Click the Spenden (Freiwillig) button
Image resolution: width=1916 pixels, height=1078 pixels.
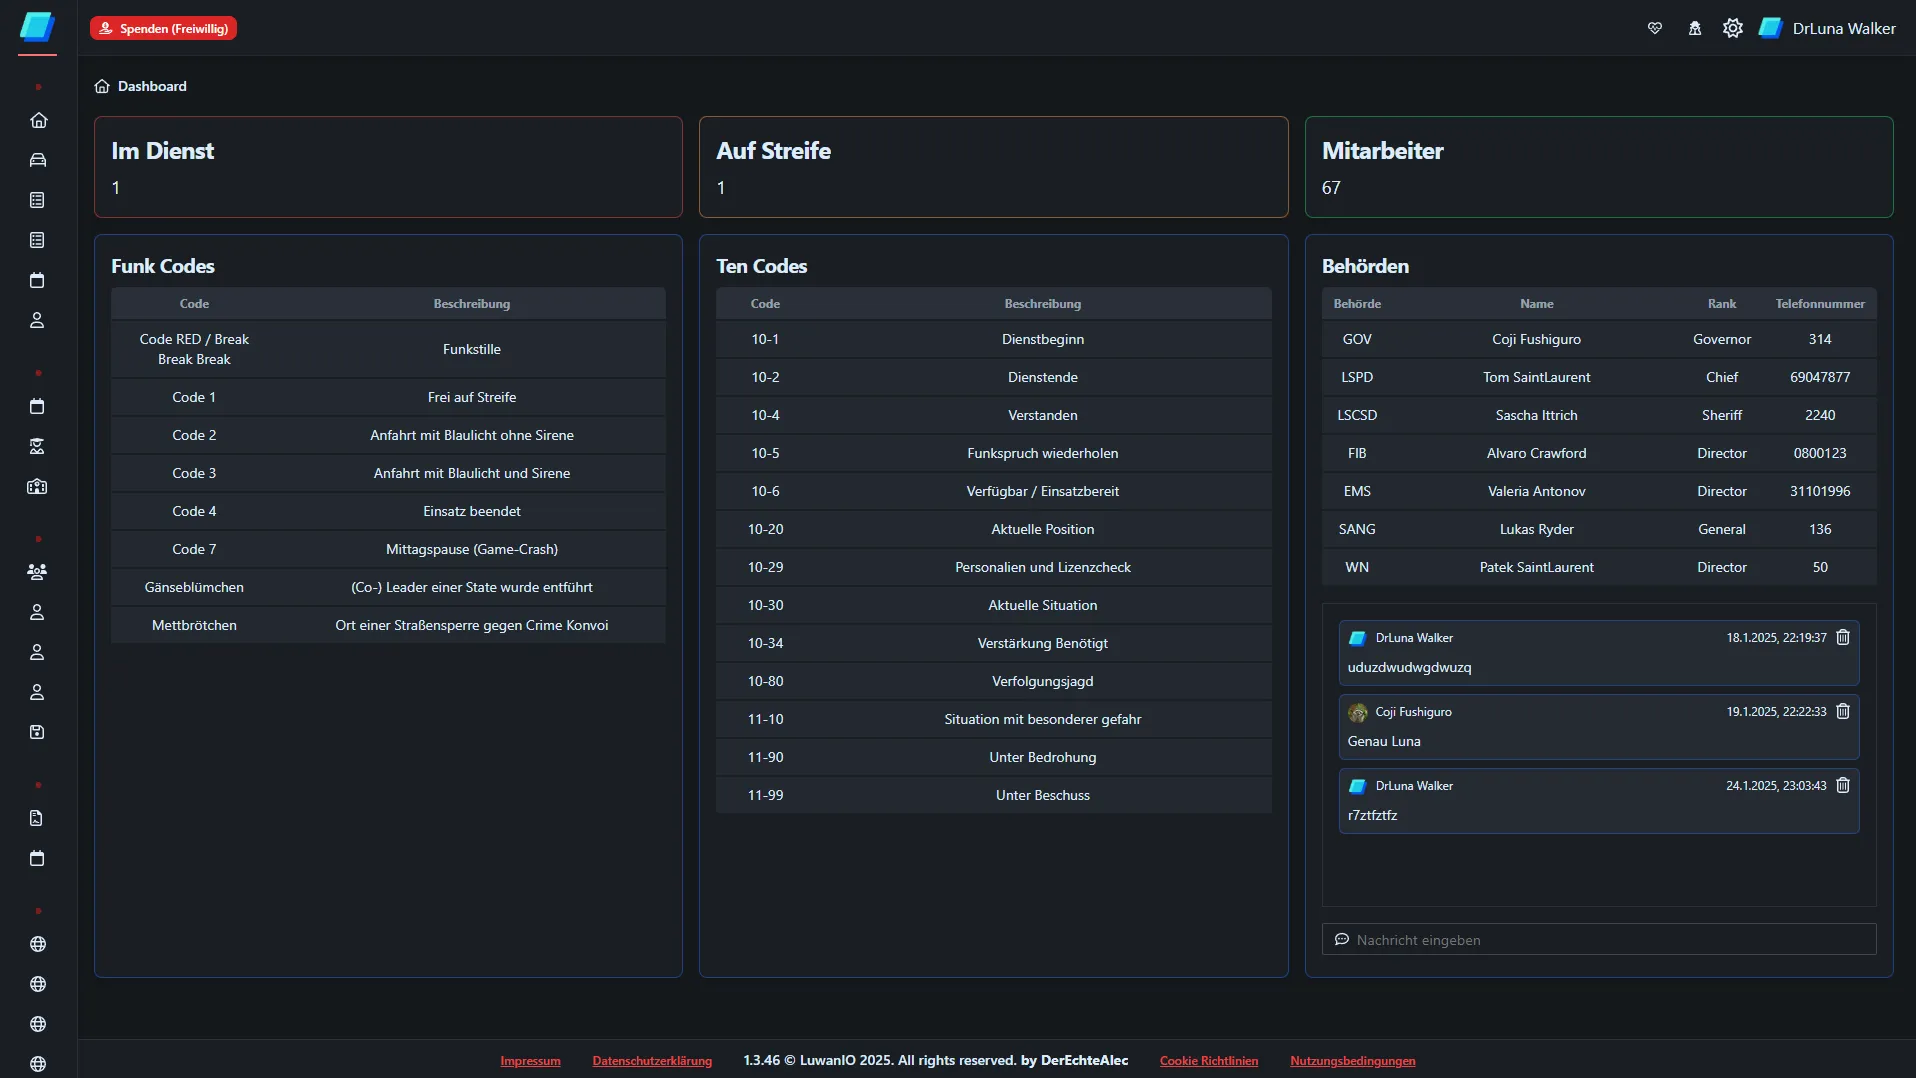point(163,28)
